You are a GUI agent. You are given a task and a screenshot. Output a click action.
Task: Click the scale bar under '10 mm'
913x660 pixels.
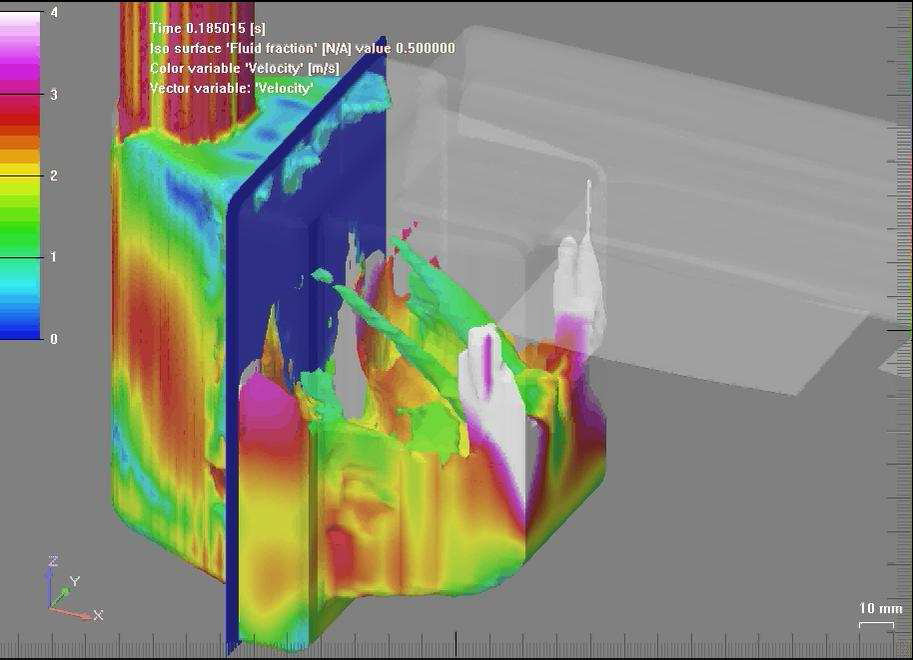point(877,624)
